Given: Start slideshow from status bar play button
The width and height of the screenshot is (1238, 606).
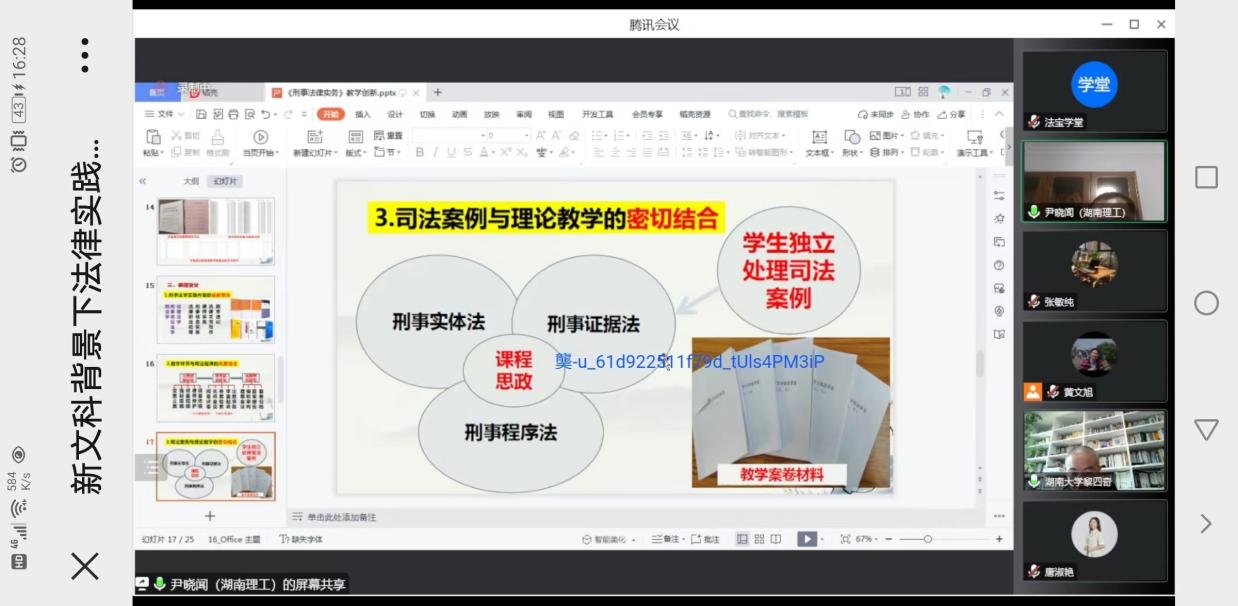Looking at the screenshot, I should [x=807, y=539].
